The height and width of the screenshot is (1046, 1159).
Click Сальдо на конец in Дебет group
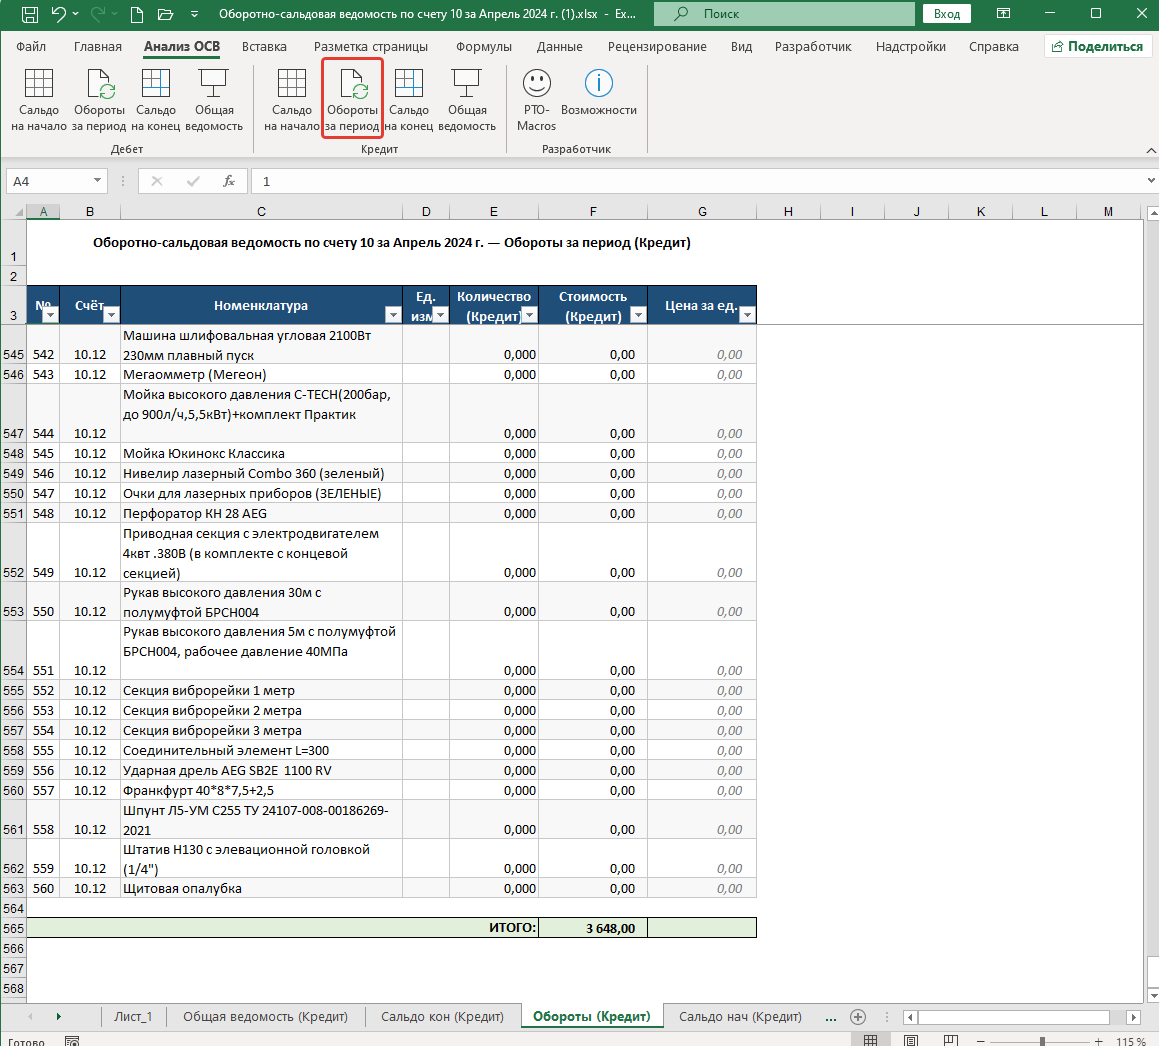156,100
